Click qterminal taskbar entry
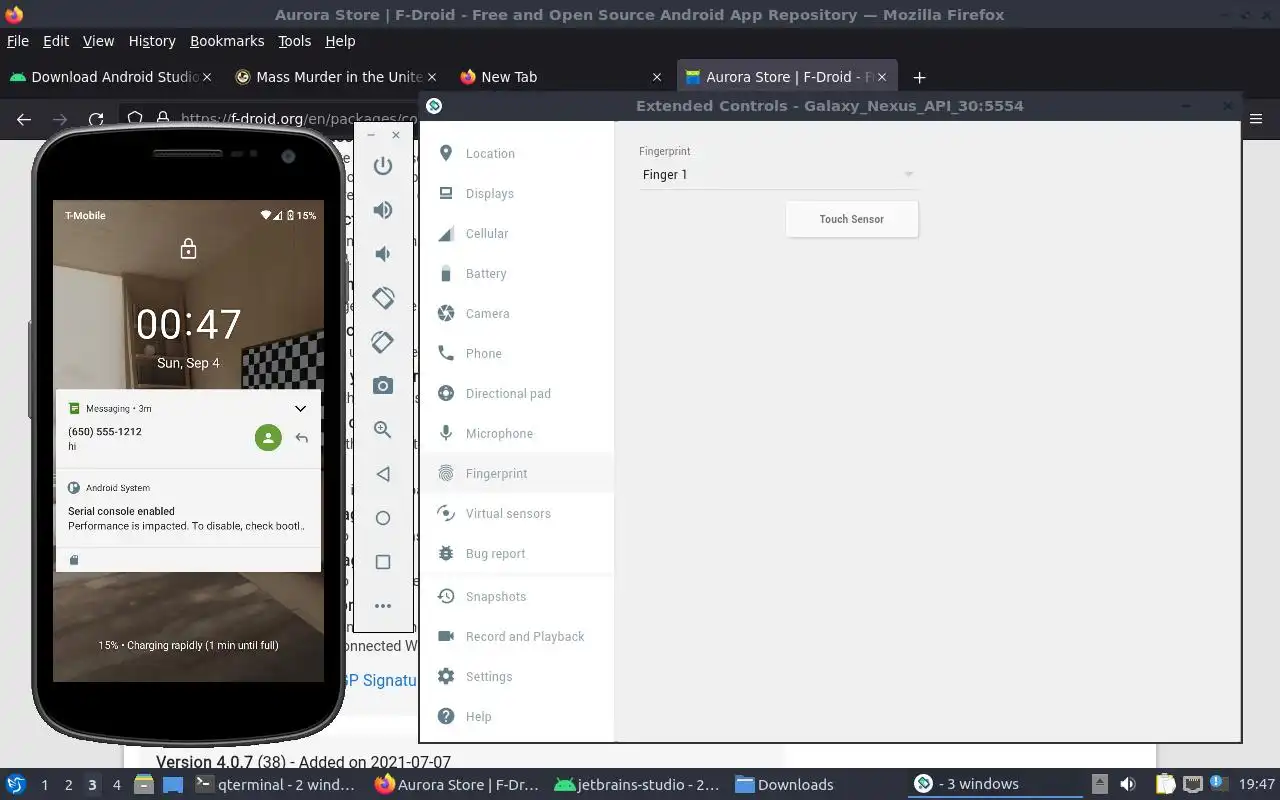The height and width of the screenshot is (800, 1280). pyautogui.click(x=276, y=785)
